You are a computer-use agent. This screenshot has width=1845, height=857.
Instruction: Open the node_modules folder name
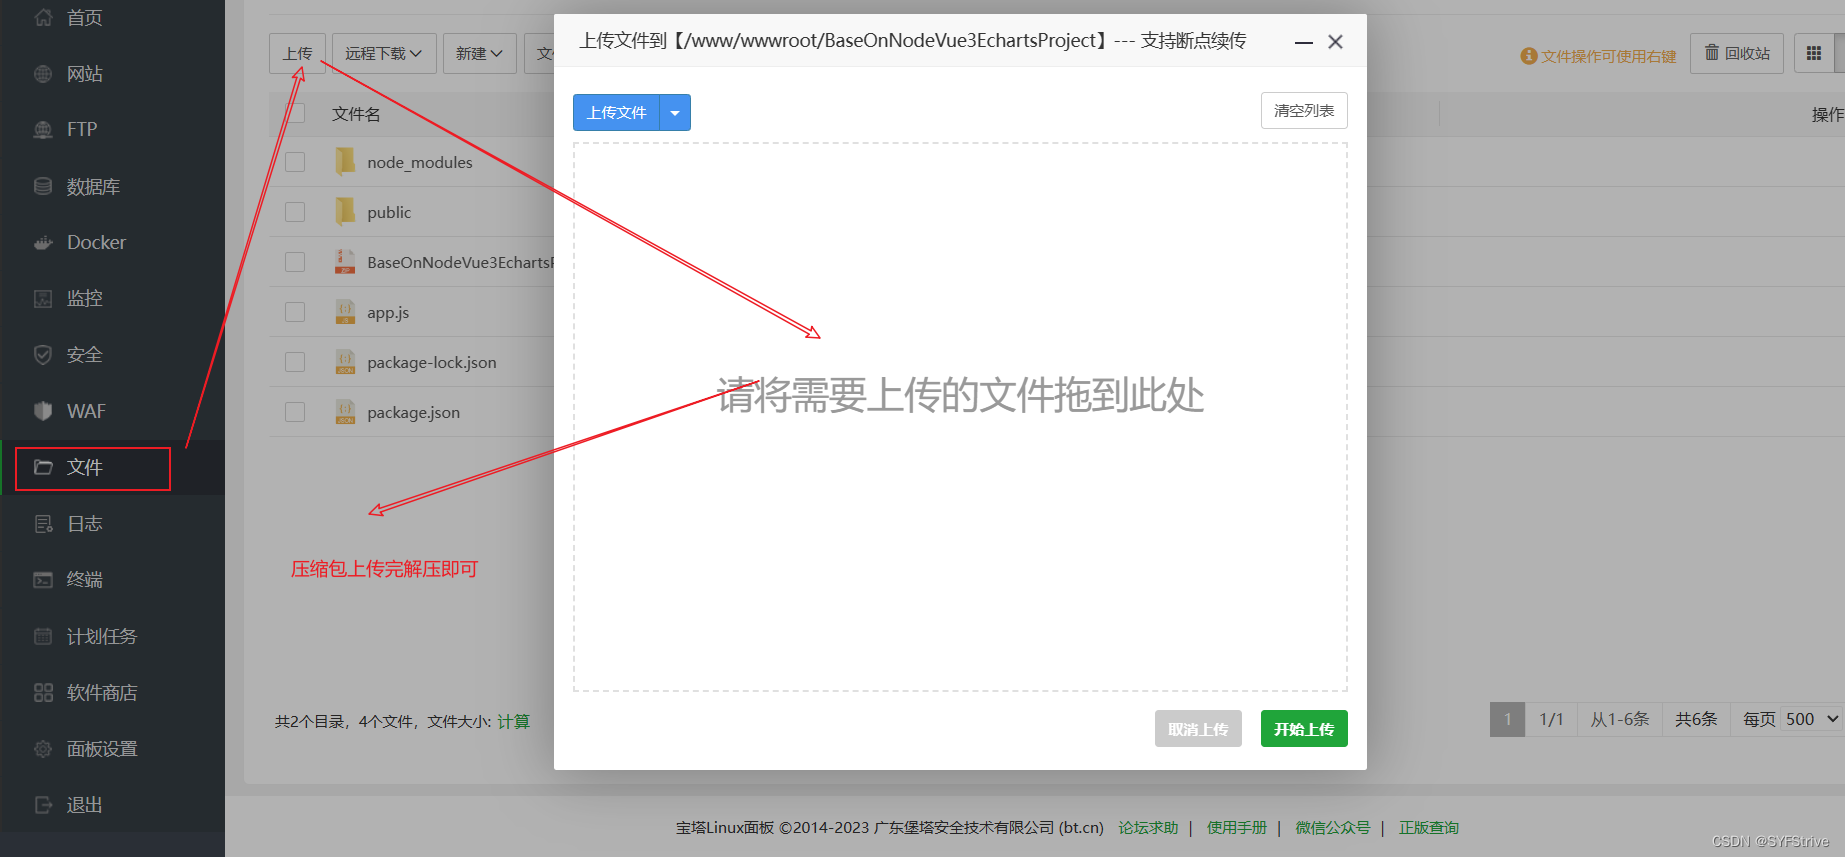(x=420, y=162)
